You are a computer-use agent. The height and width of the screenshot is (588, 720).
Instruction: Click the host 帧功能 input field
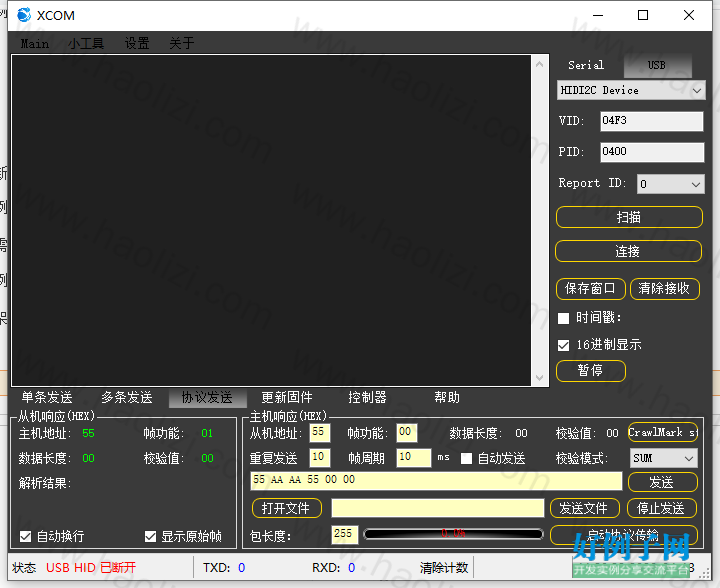click(x=407, y=432)
